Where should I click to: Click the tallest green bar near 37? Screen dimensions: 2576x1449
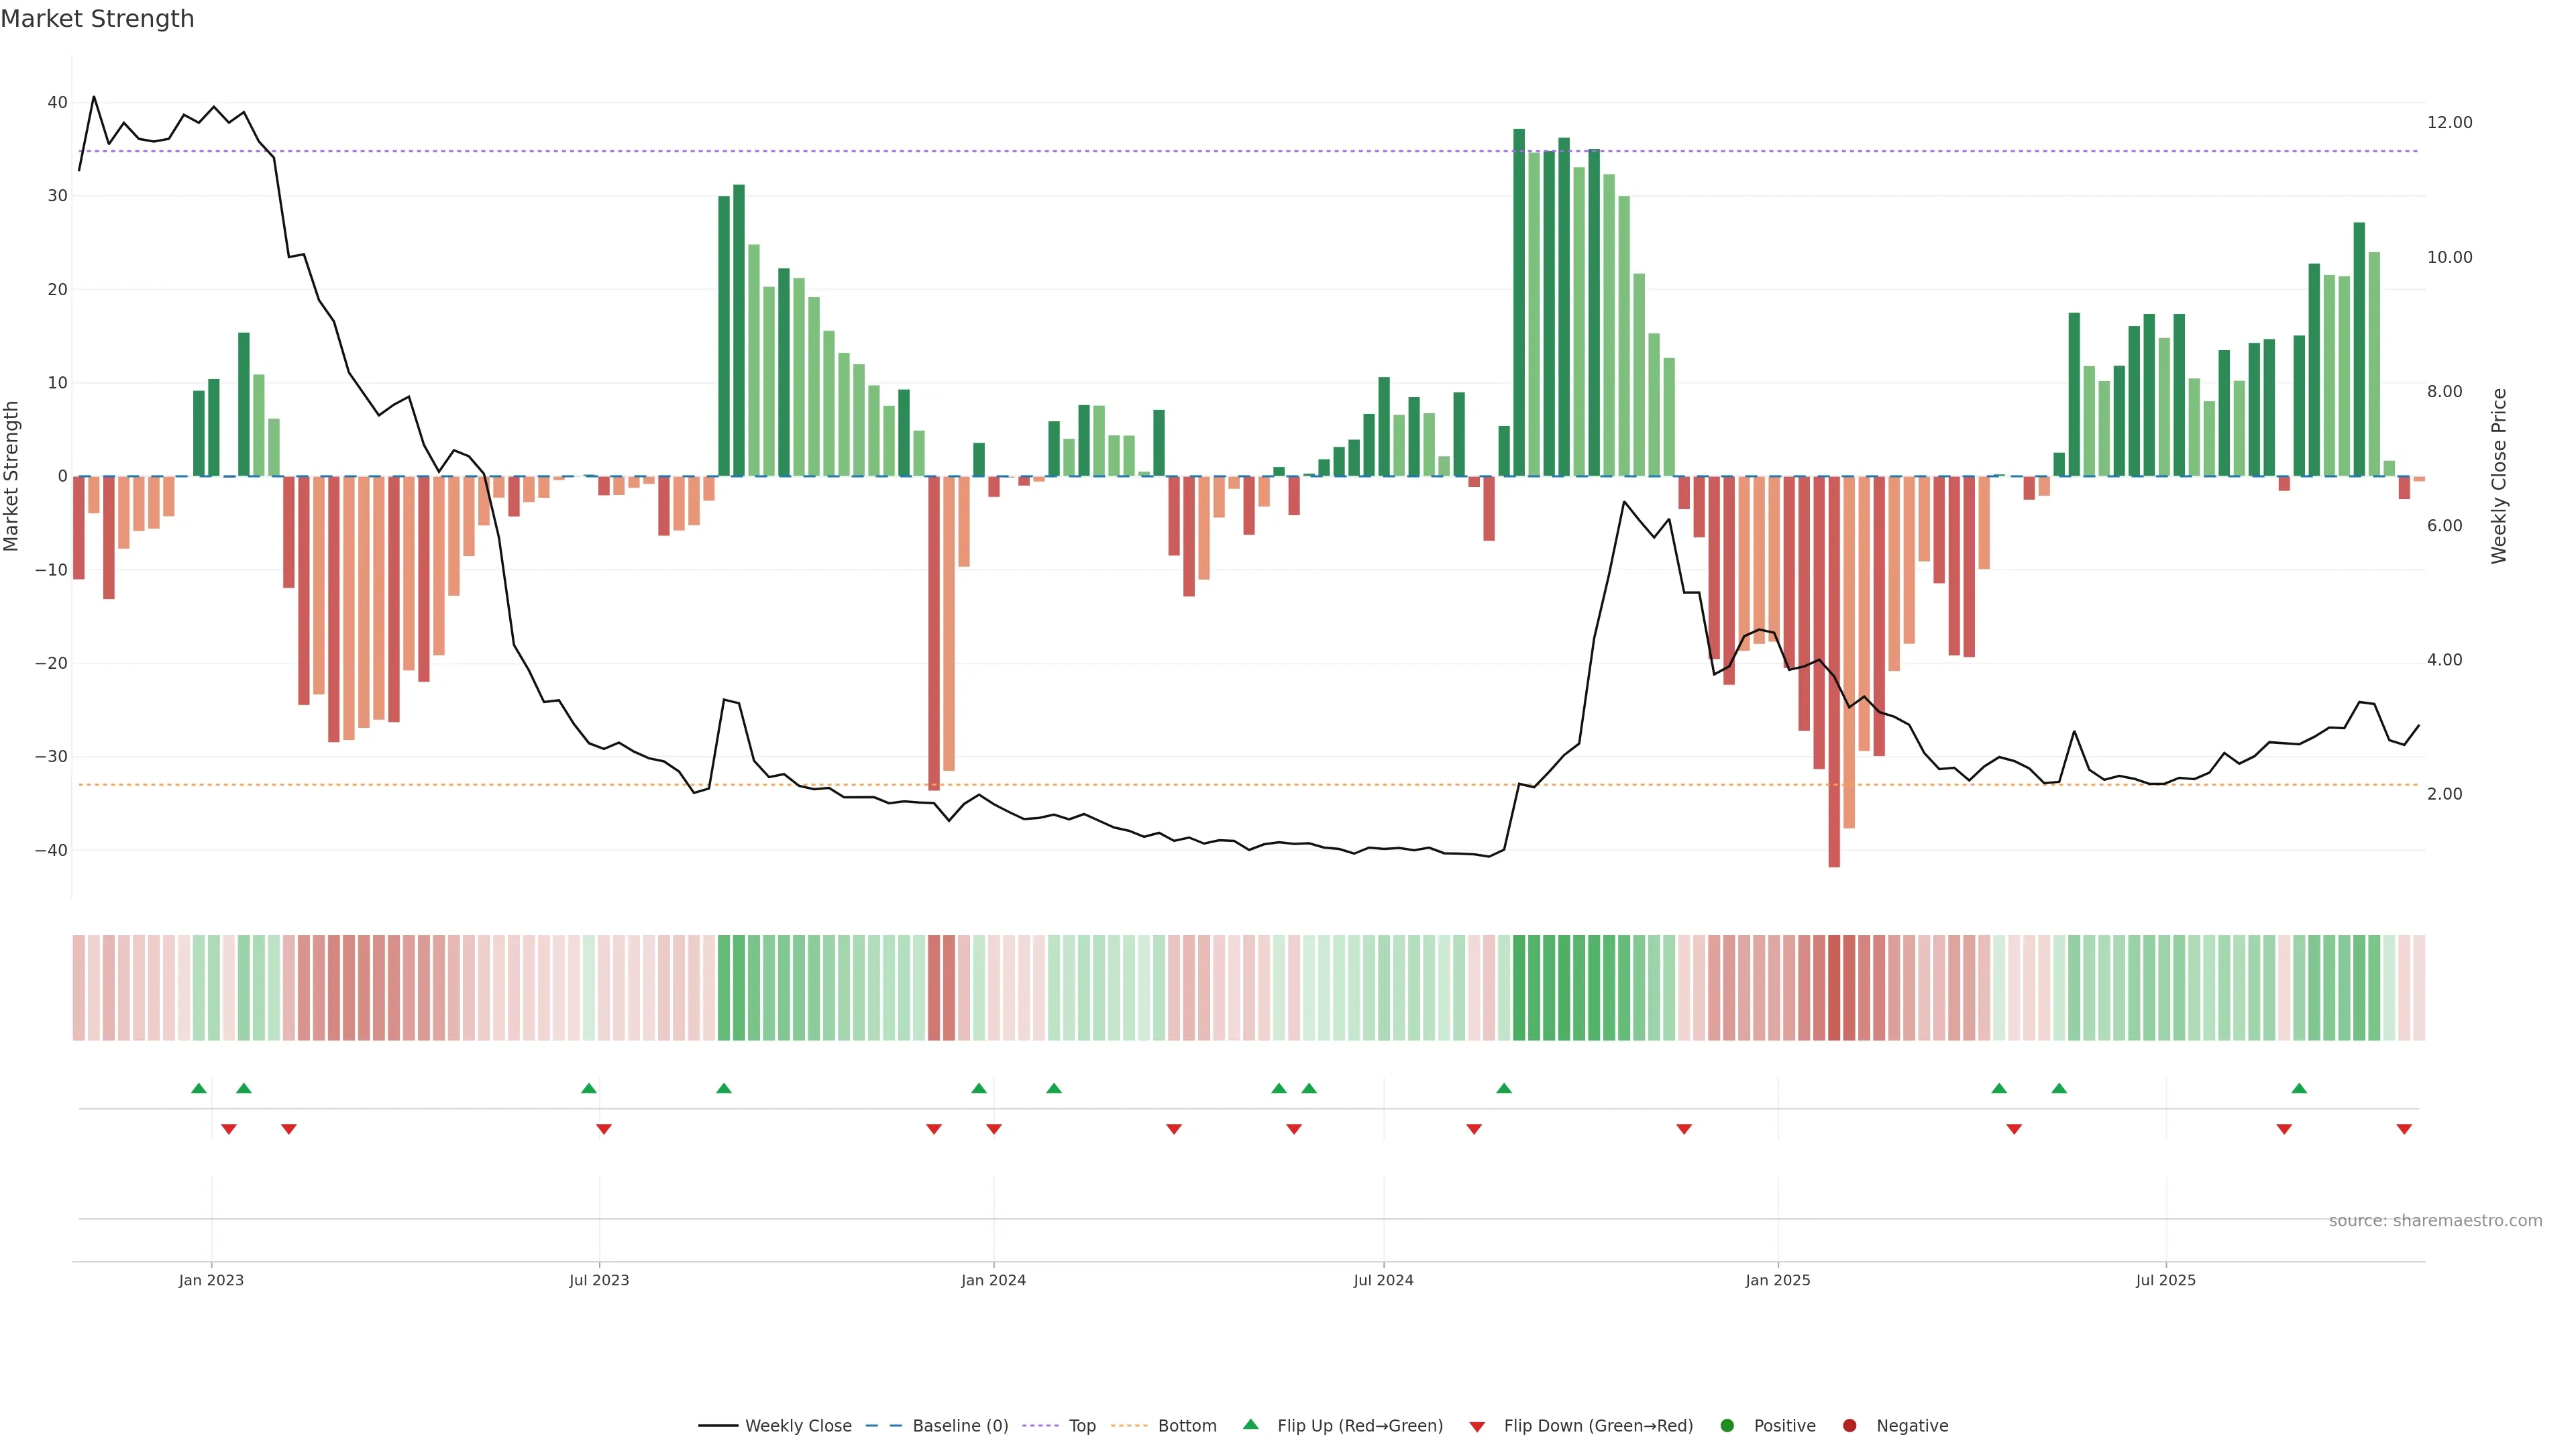(x=1519, y=300)
